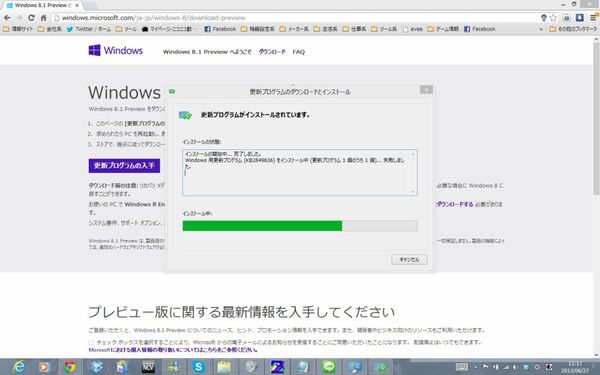
Task: Open the media player taskbar icon
Action: (44, 367)
